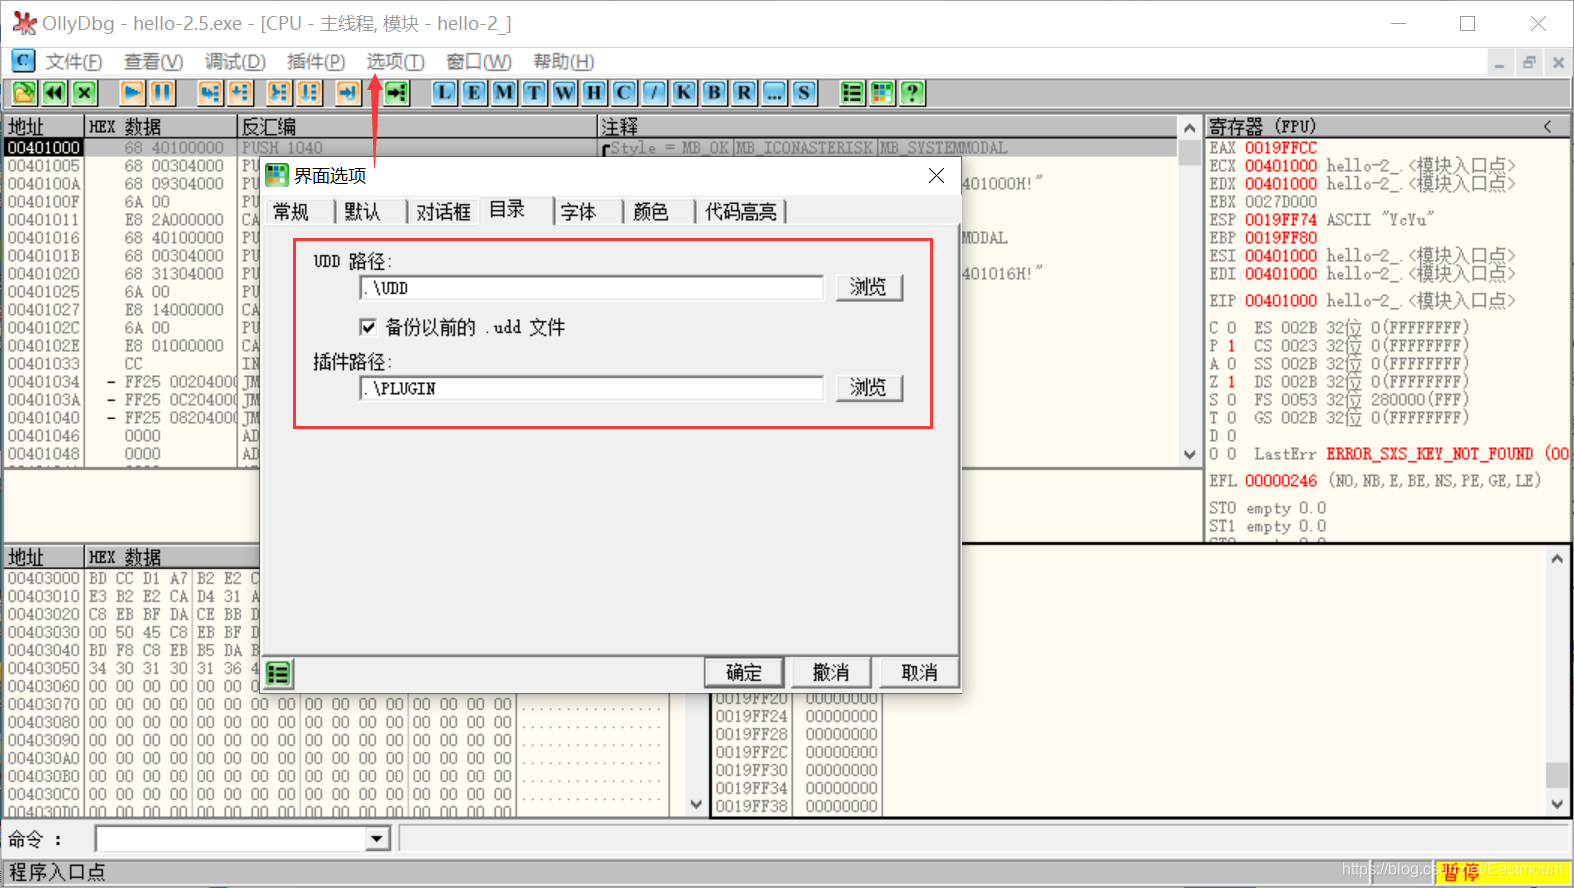Open the 查看(V) menu
1574x888 pixels.
tap(153, 62)
